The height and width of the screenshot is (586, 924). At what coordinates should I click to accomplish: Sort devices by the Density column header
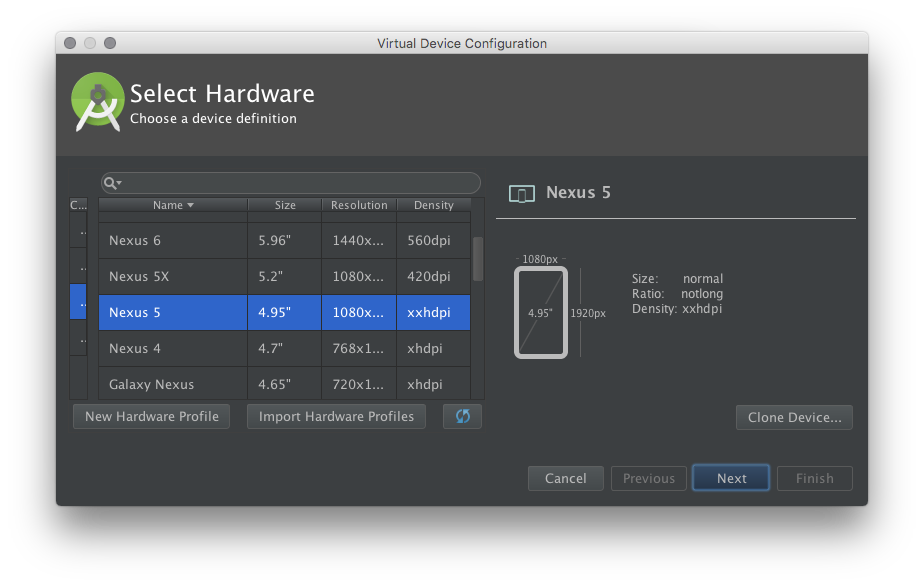point(433,205)
